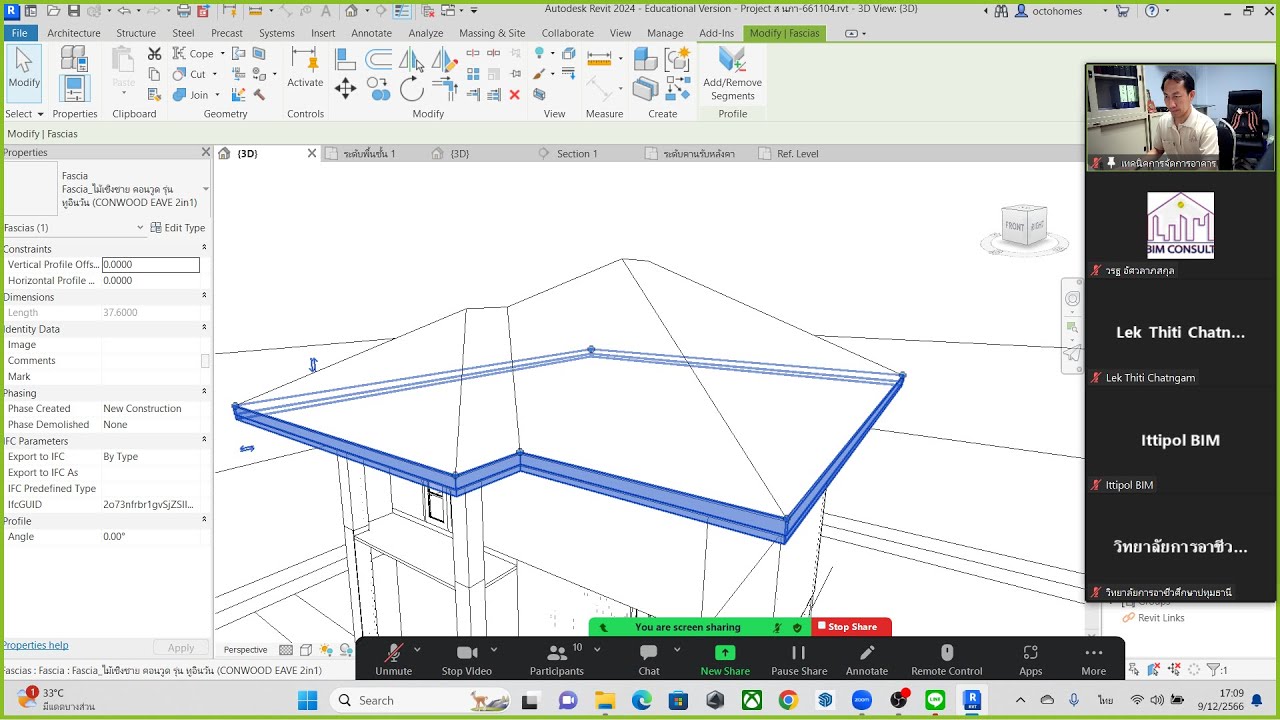Click Save icon in quick access toolbar
Screen dimensions: 1280x720
coord(74,11)
